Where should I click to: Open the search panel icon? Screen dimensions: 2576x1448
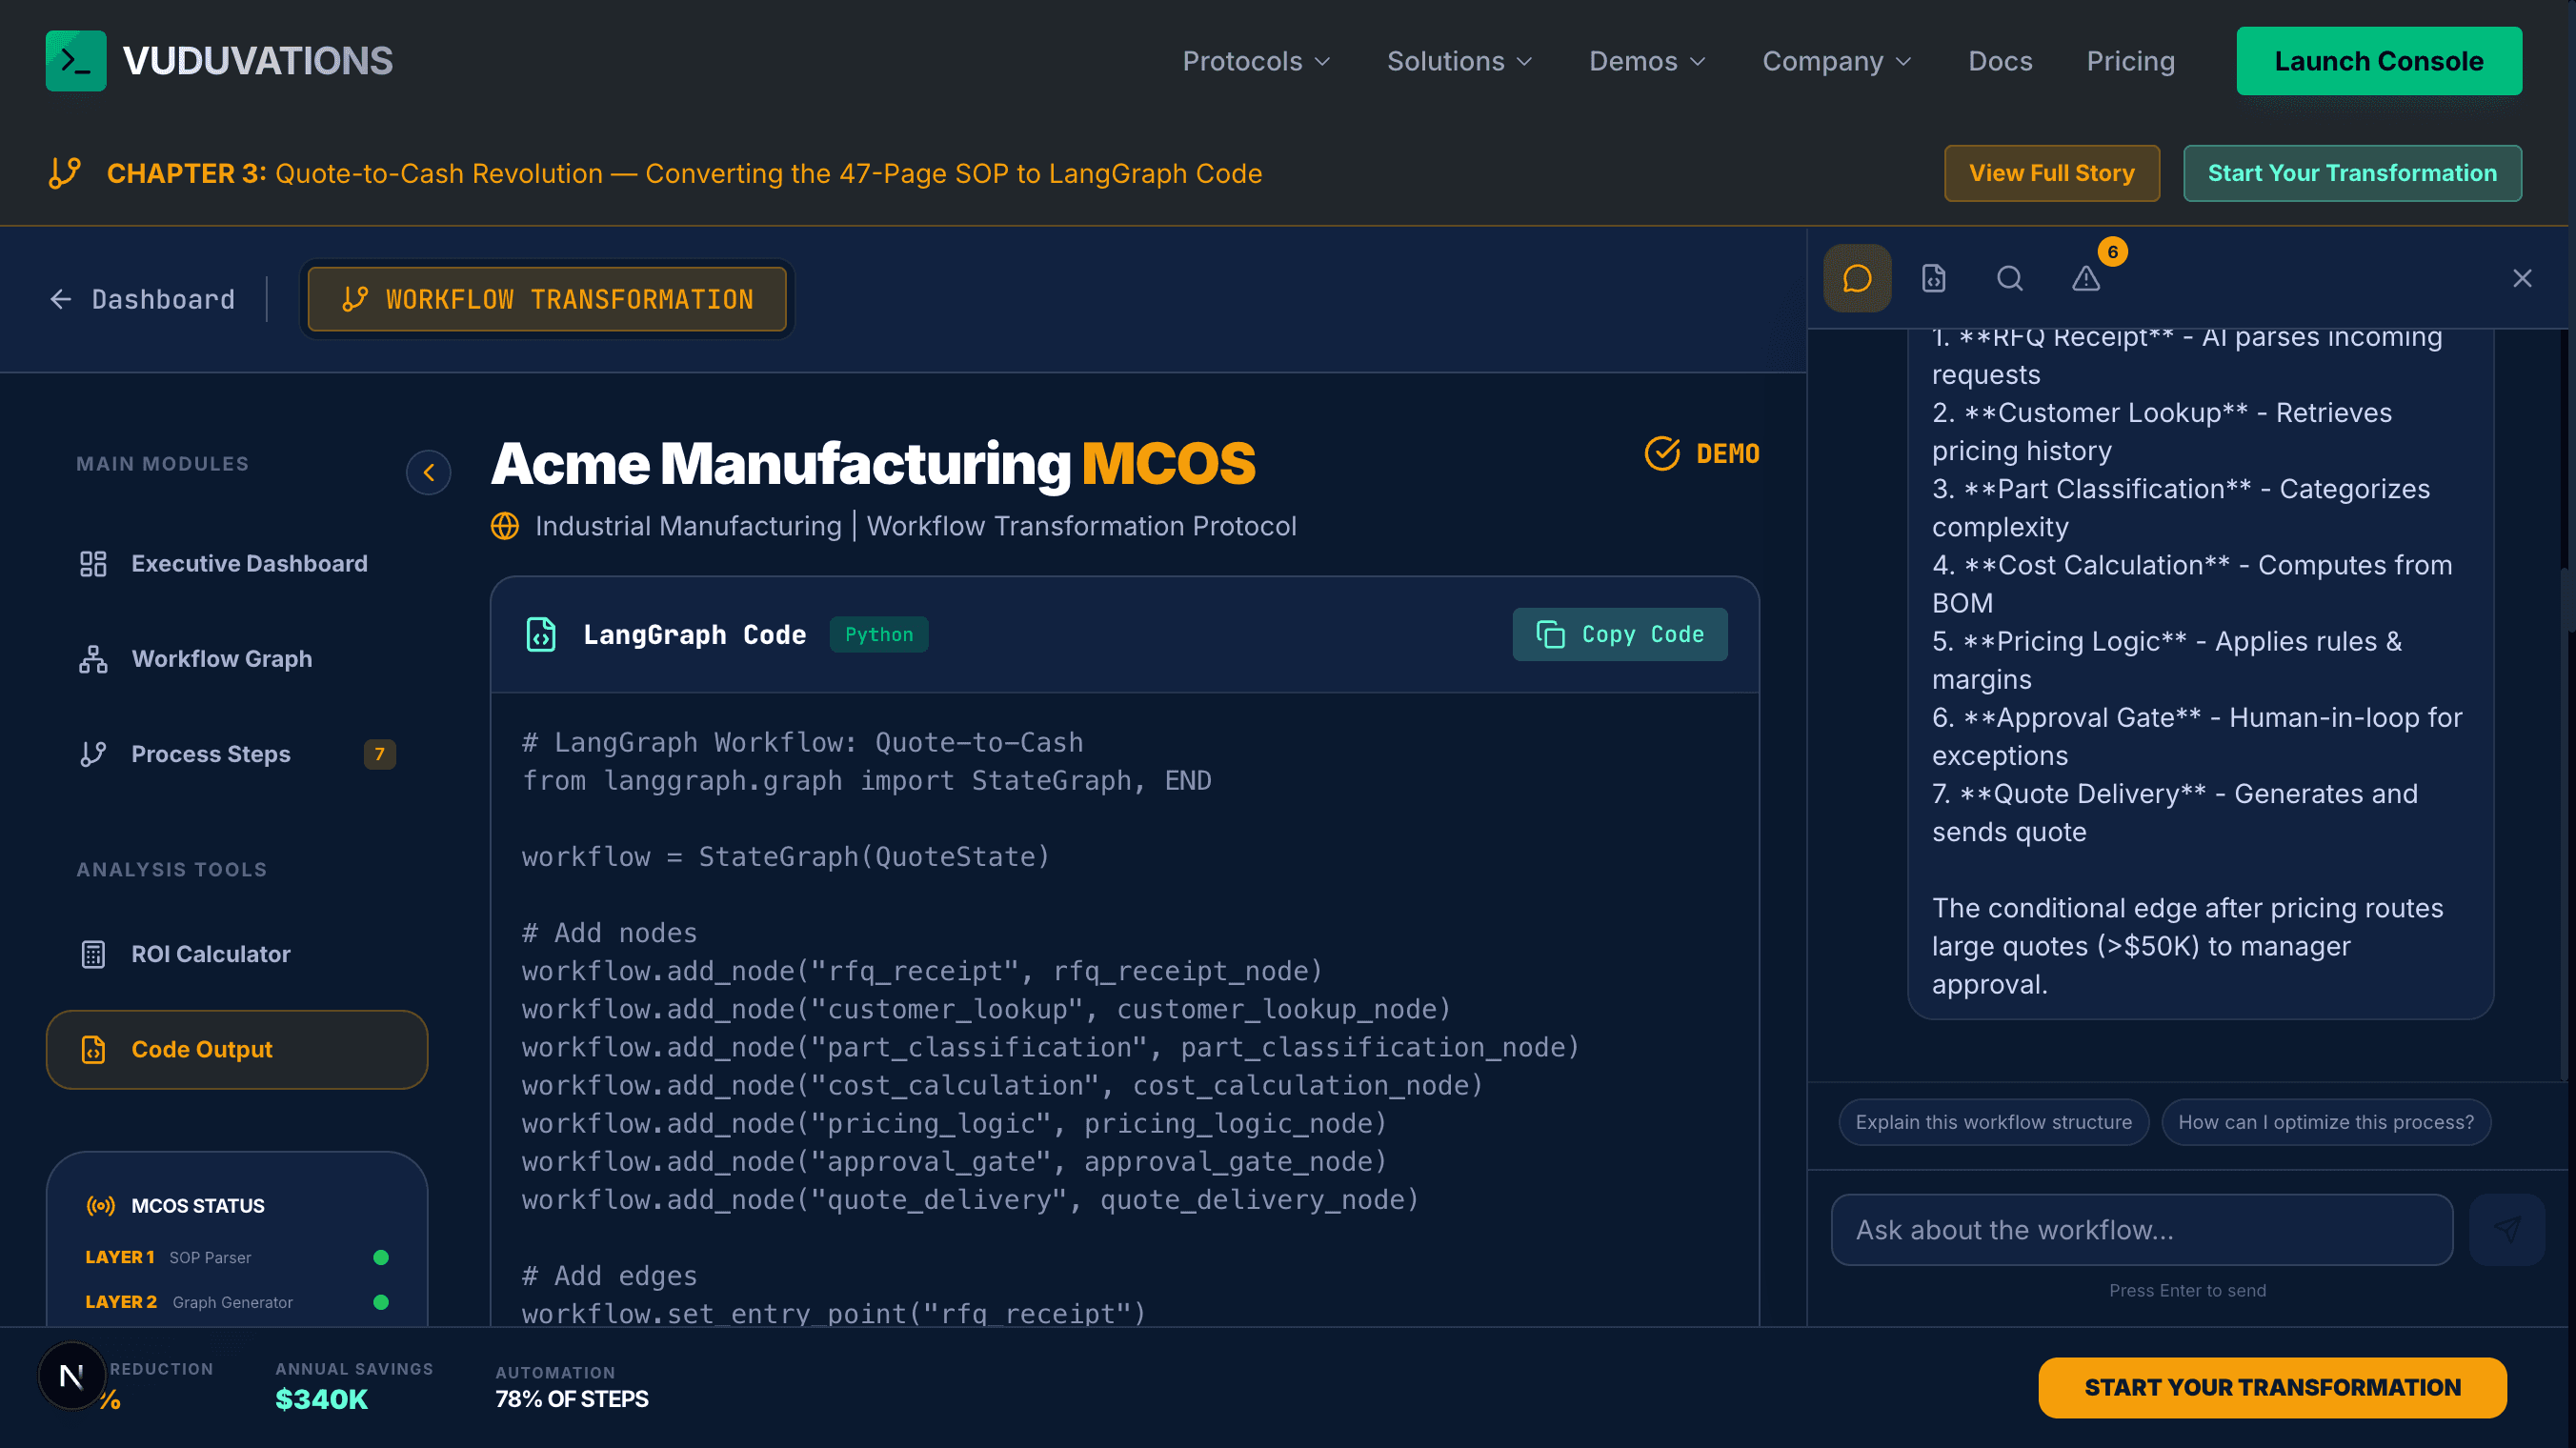2010,278
